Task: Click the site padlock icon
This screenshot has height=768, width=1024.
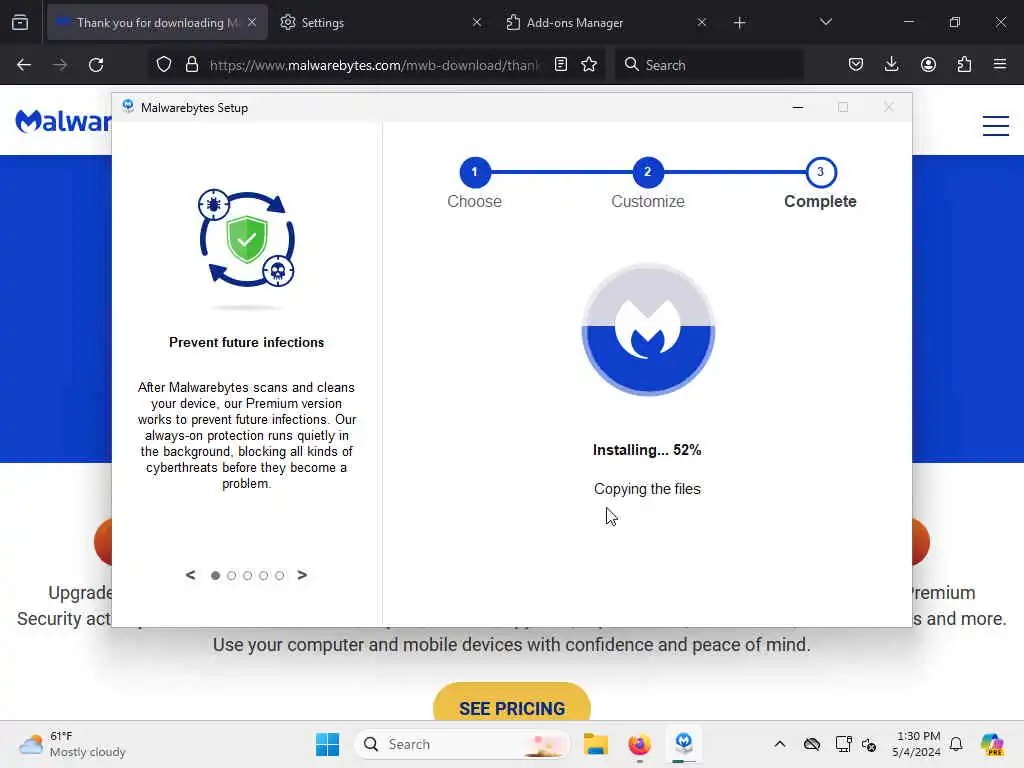Action: [x=191, y=65]
